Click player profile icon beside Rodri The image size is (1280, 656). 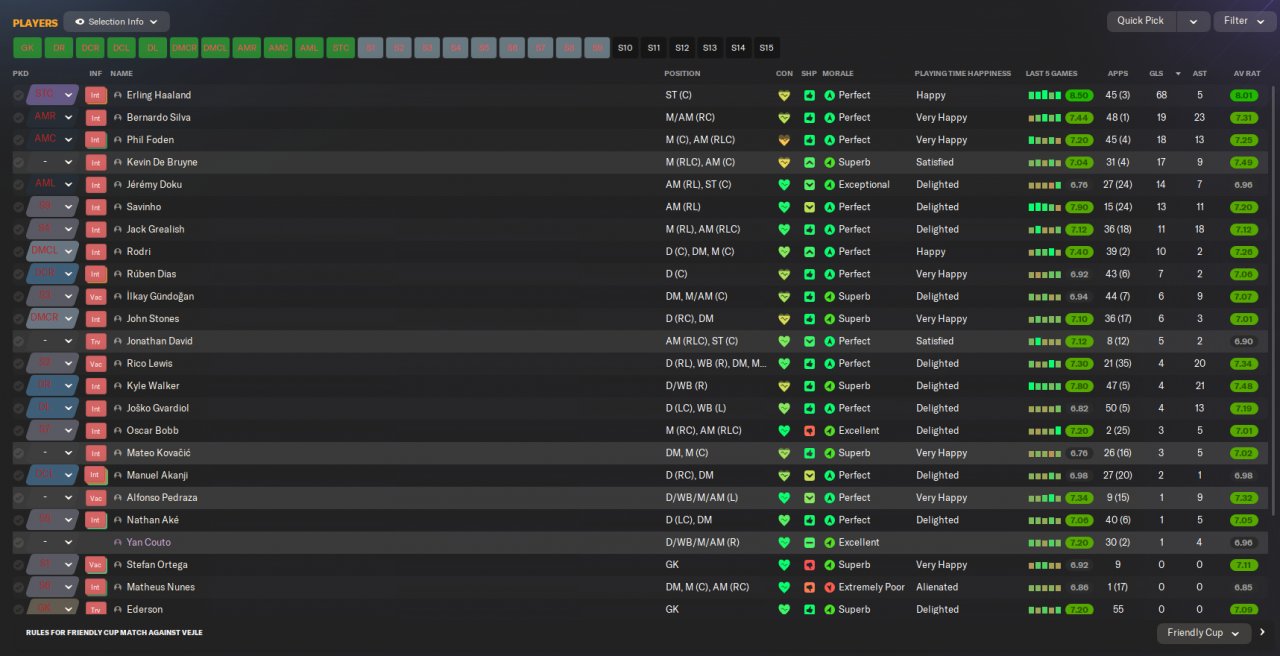118,252
